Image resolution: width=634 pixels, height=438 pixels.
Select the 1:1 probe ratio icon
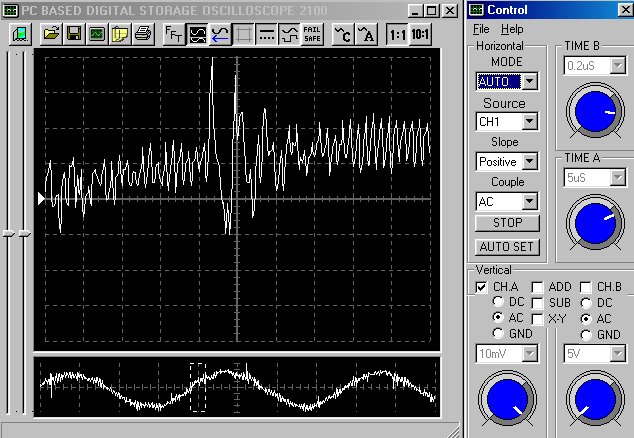[x=397, y=33]
